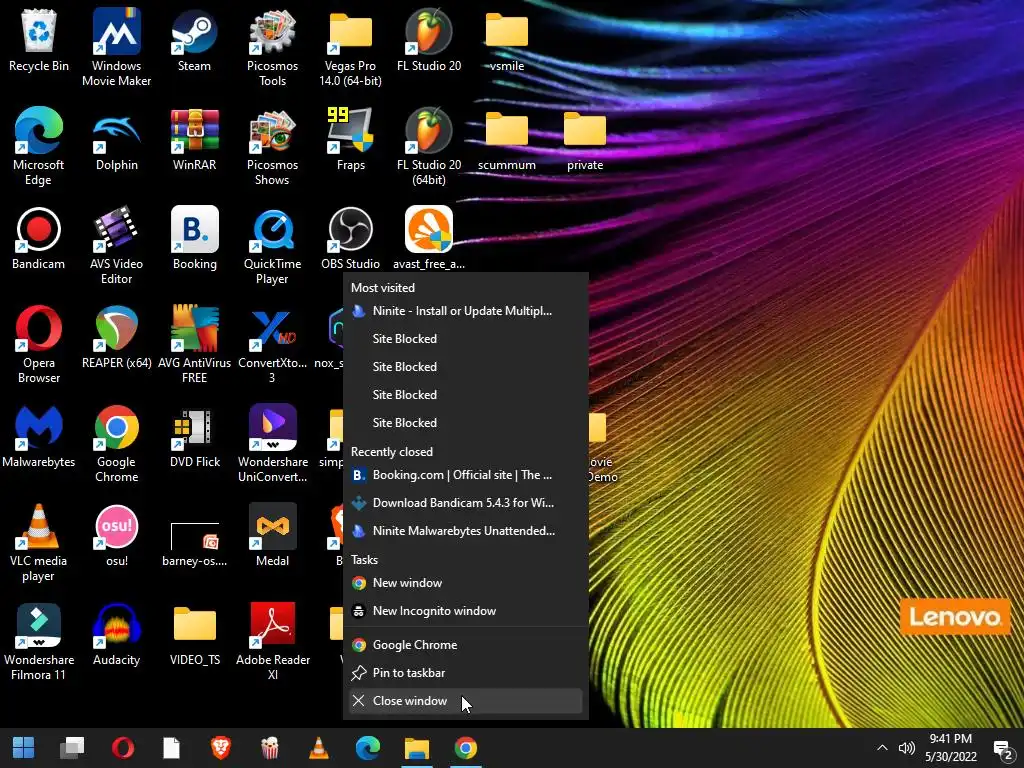Select Wondershare Filmora 11 icon
1024x768 pixels.
click(x=39, y=642)
